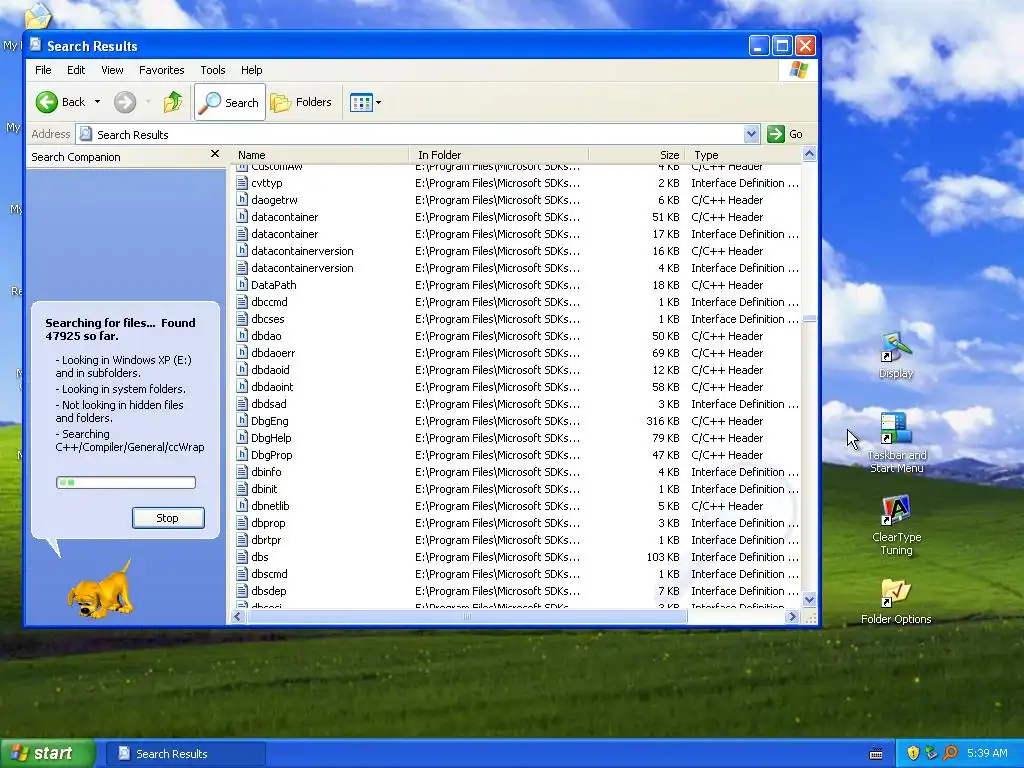Image resolution: width=1024 pixels, height=768 pixels.
Task: Select the dbrtpr file name
Action: click(x=266, y=540)
